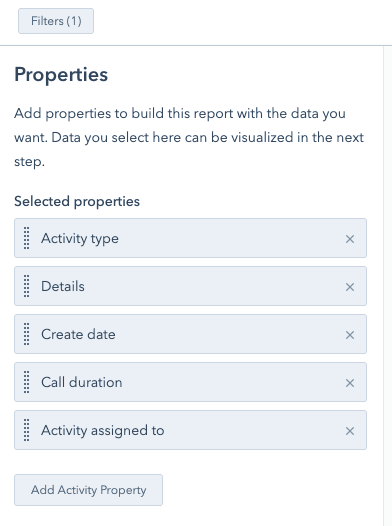Click the Add Activity Property button
Image resolution: width=392 pixels, height=526 pixels.
[x=89, y=490]
